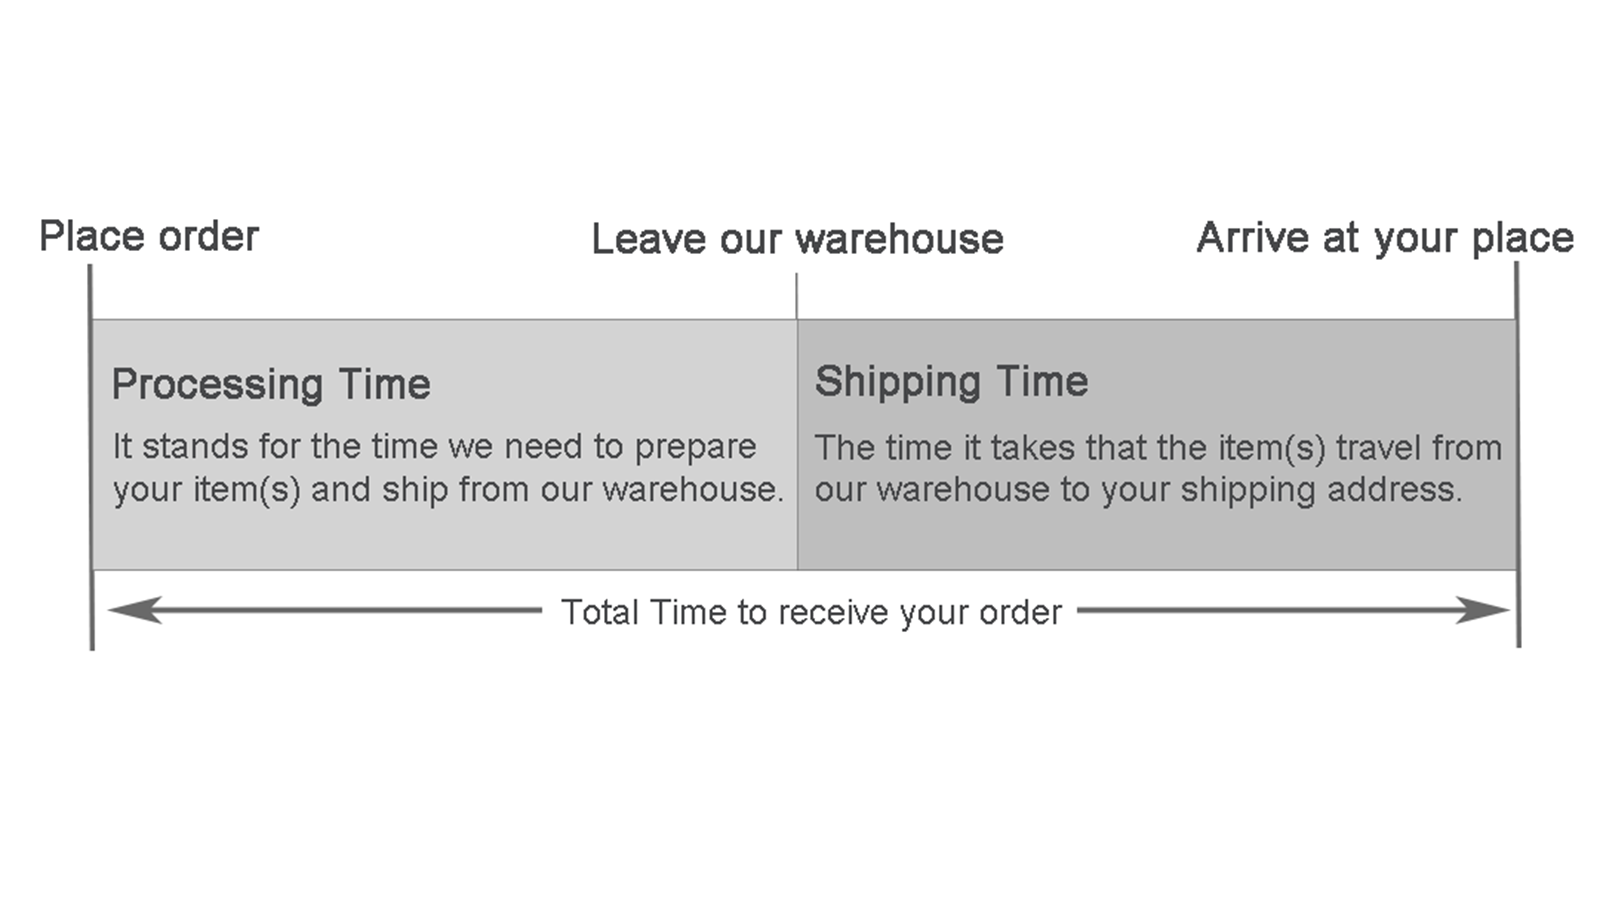Click the darker gray Shipping Time box
Image resolution: width=1600 pixels, height=900 pixels.
point(1157,445)
